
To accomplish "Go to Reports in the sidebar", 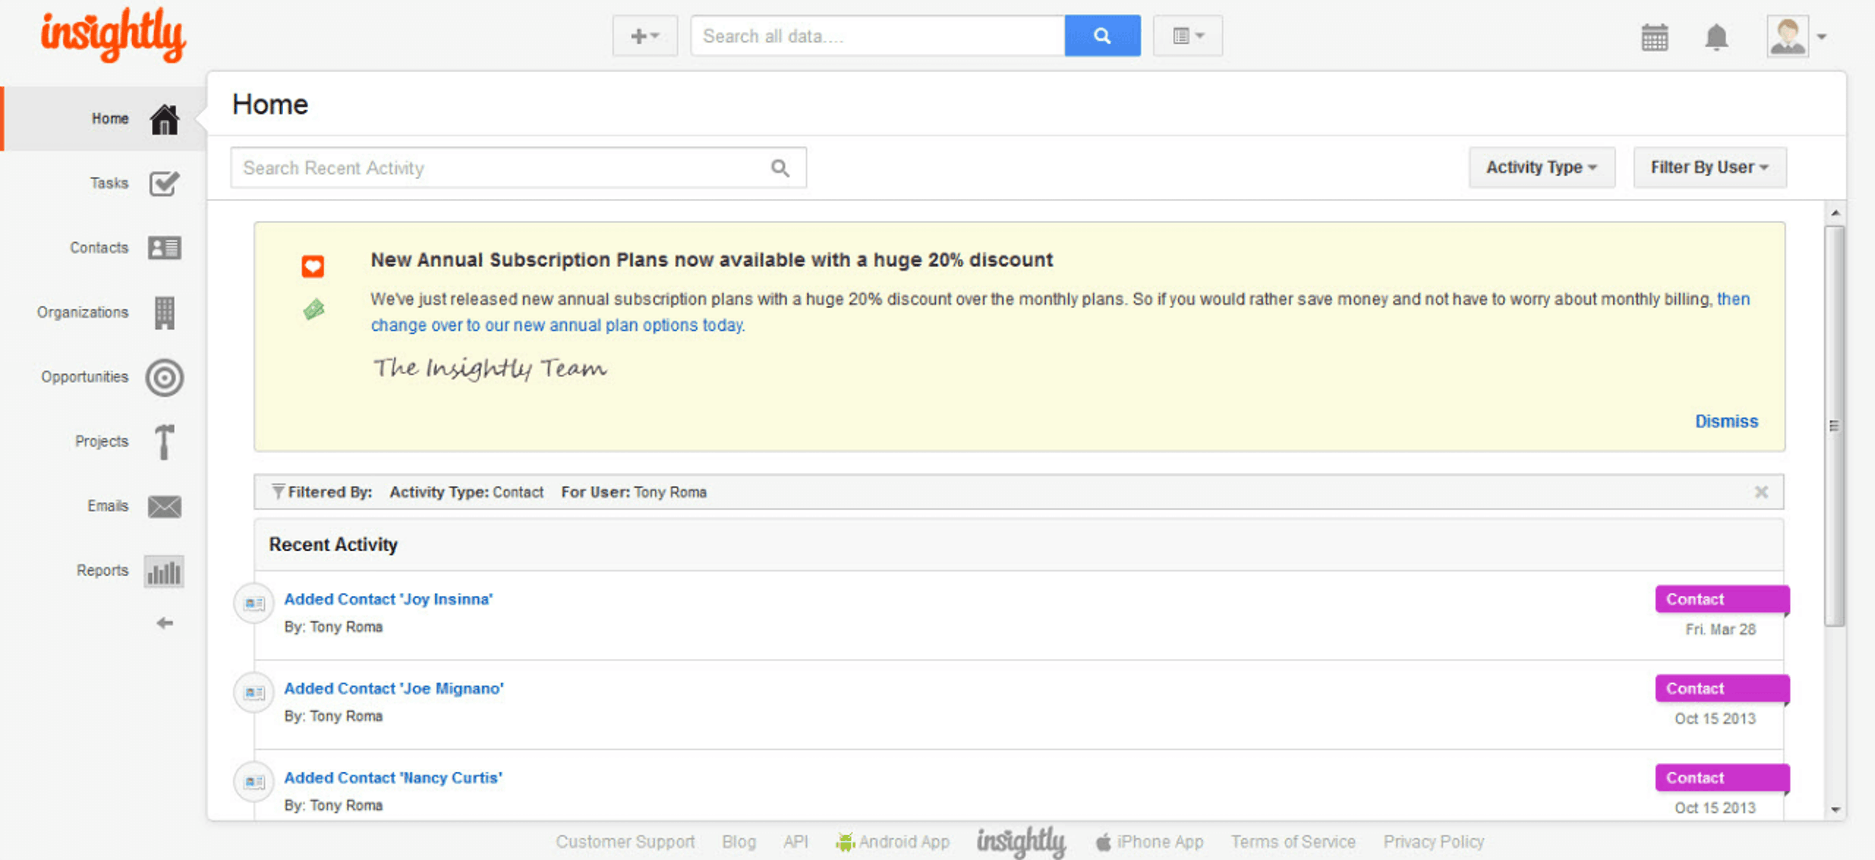I will [x=104, y=570].
